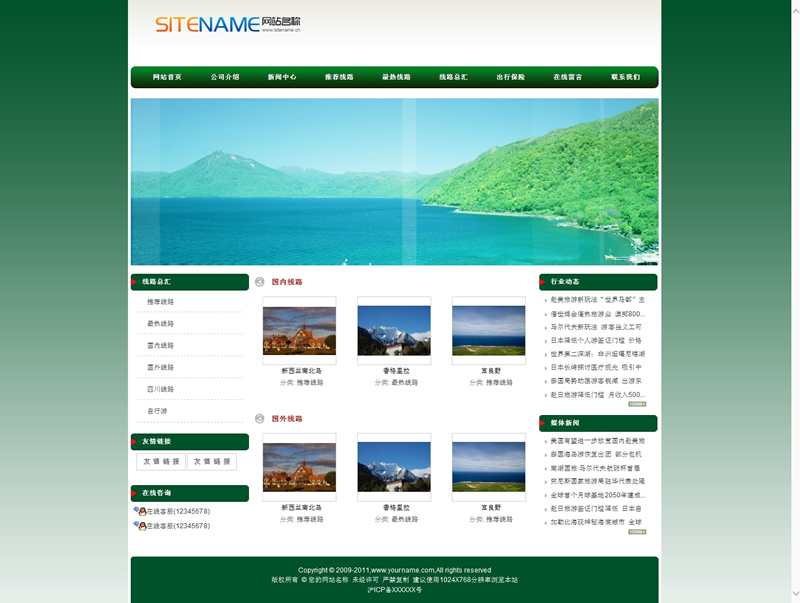This screenshot has width=800, height=603.
Task: Open the 新西兰南北岛 thumbnail under 国内线路
Action: pyautogui.click(x=299, y=330)
